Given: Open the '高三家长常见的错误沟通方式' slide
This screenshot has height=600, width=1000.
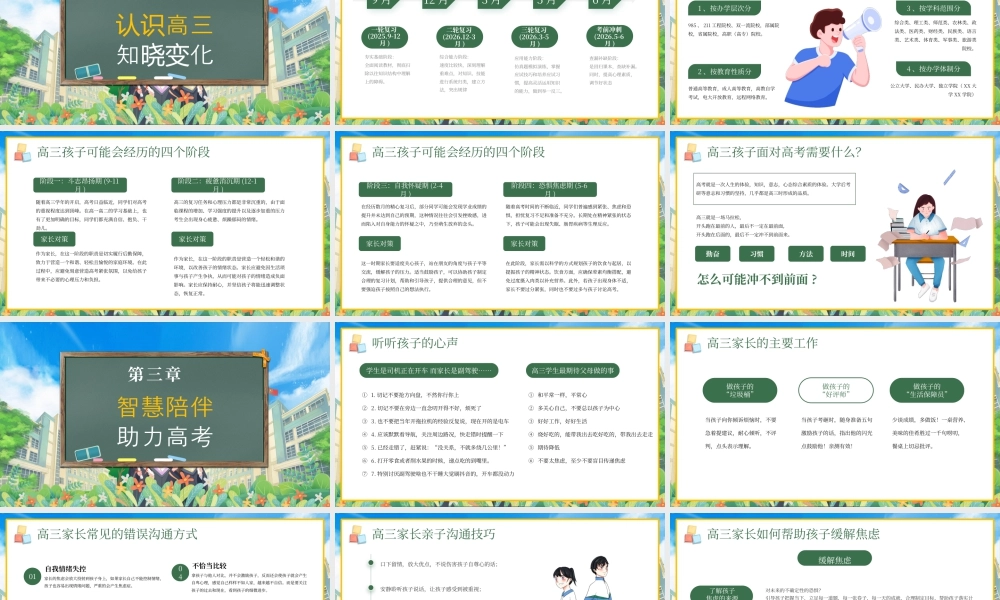Looking at the screenshot, I should (165, 557).
